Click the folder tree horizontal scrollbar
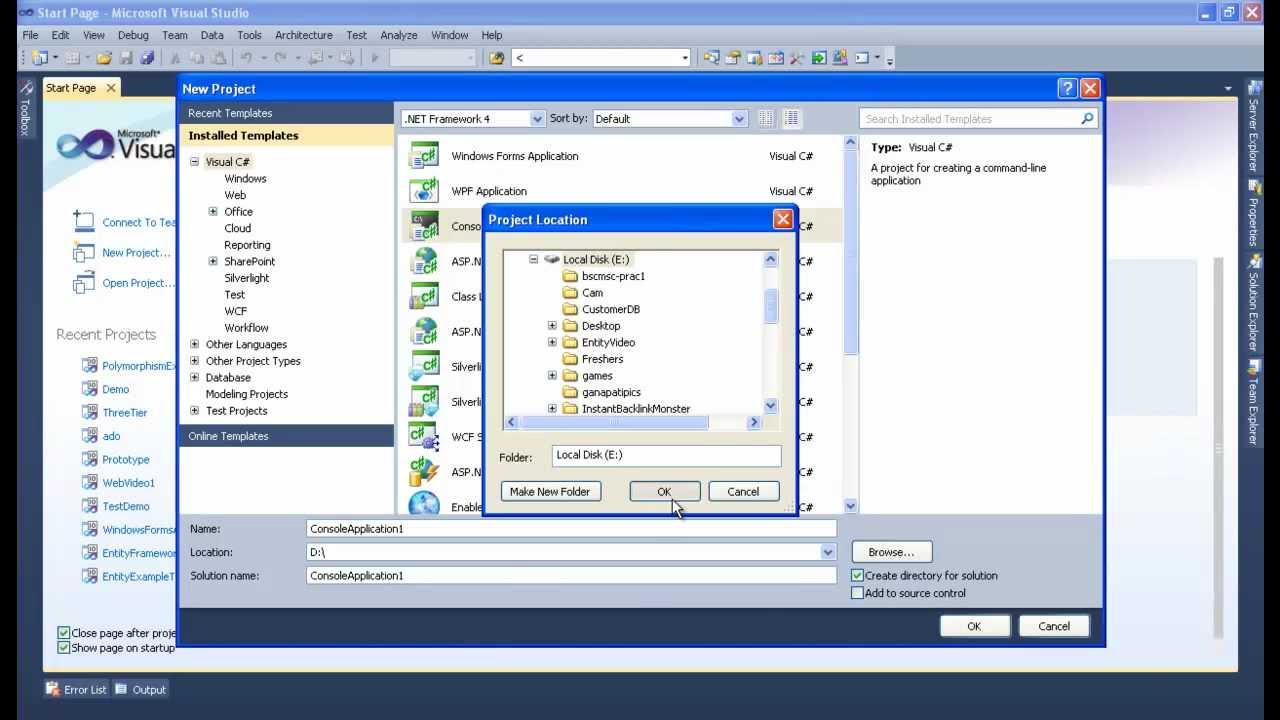This screenshot has height=720, width=1280. click(x=614, y=423)
